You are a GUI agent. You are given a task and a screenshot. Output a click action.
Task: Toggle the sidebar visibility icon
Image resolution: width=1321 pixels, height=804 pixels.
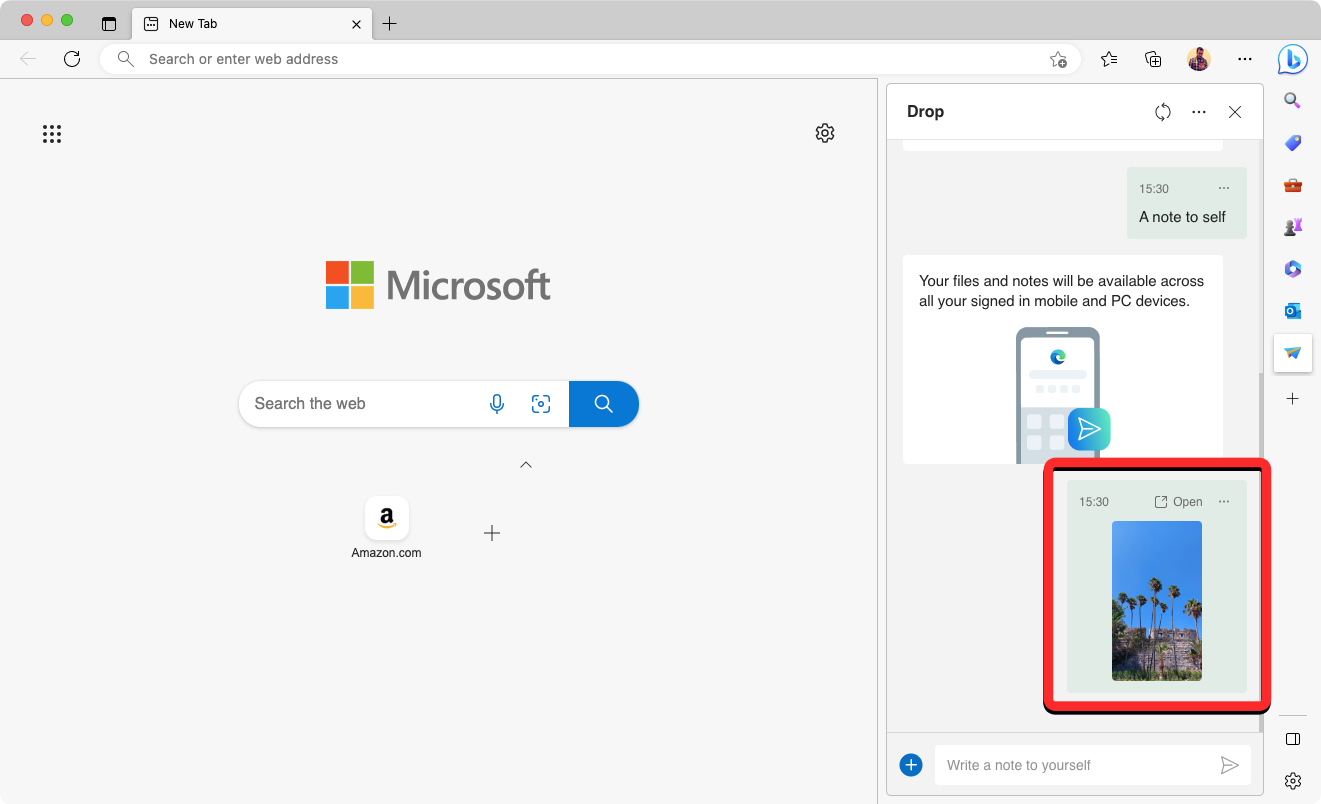[x=1292, y=739]
